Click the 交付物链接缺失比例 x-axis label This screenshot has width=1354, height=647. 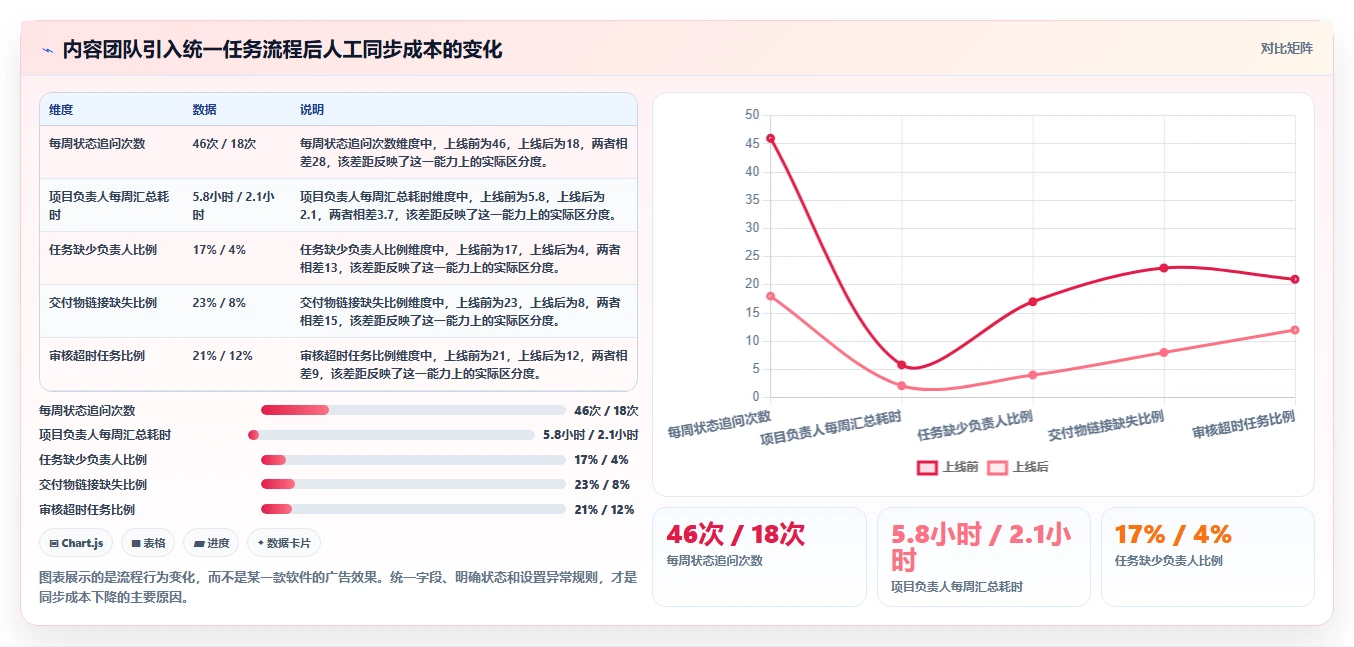[x=1105, y=426]
